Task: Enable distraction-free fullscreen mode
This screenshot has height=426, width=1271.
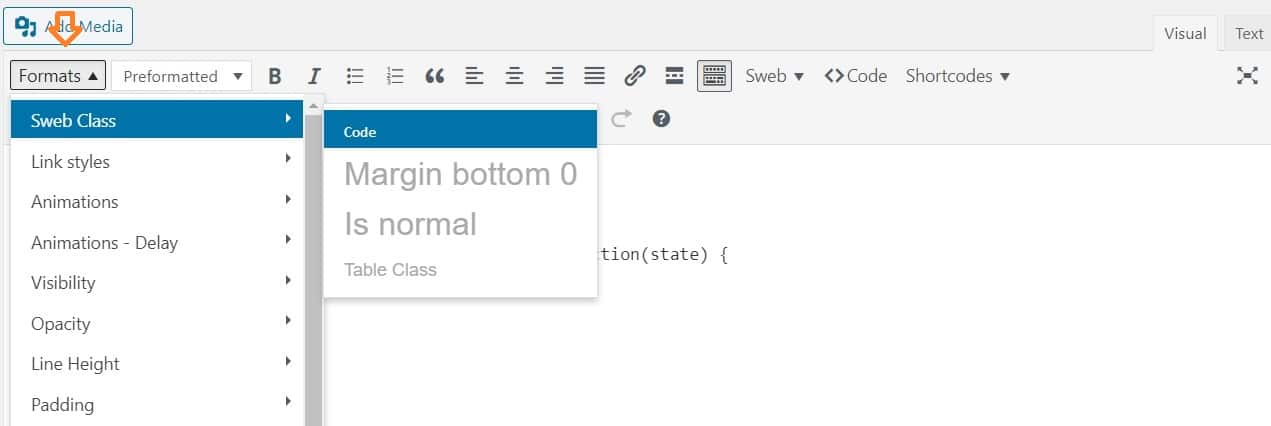Action: click(1247, 76)
